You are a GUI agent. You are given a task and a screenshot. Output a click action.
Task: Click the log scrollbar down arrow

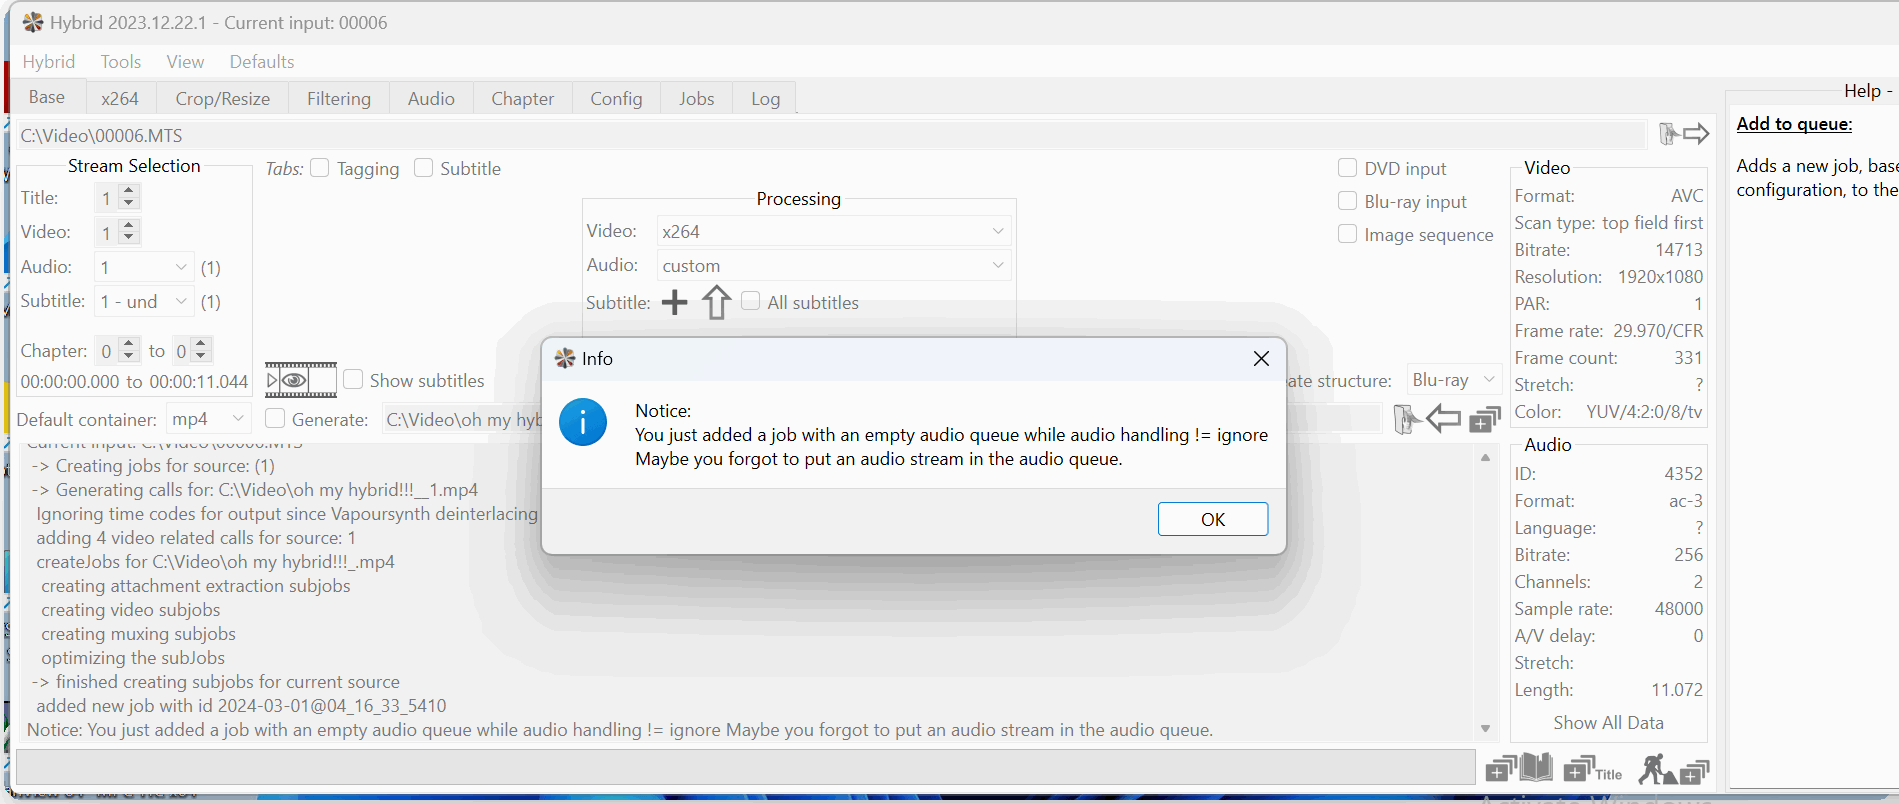[1485, 728]
